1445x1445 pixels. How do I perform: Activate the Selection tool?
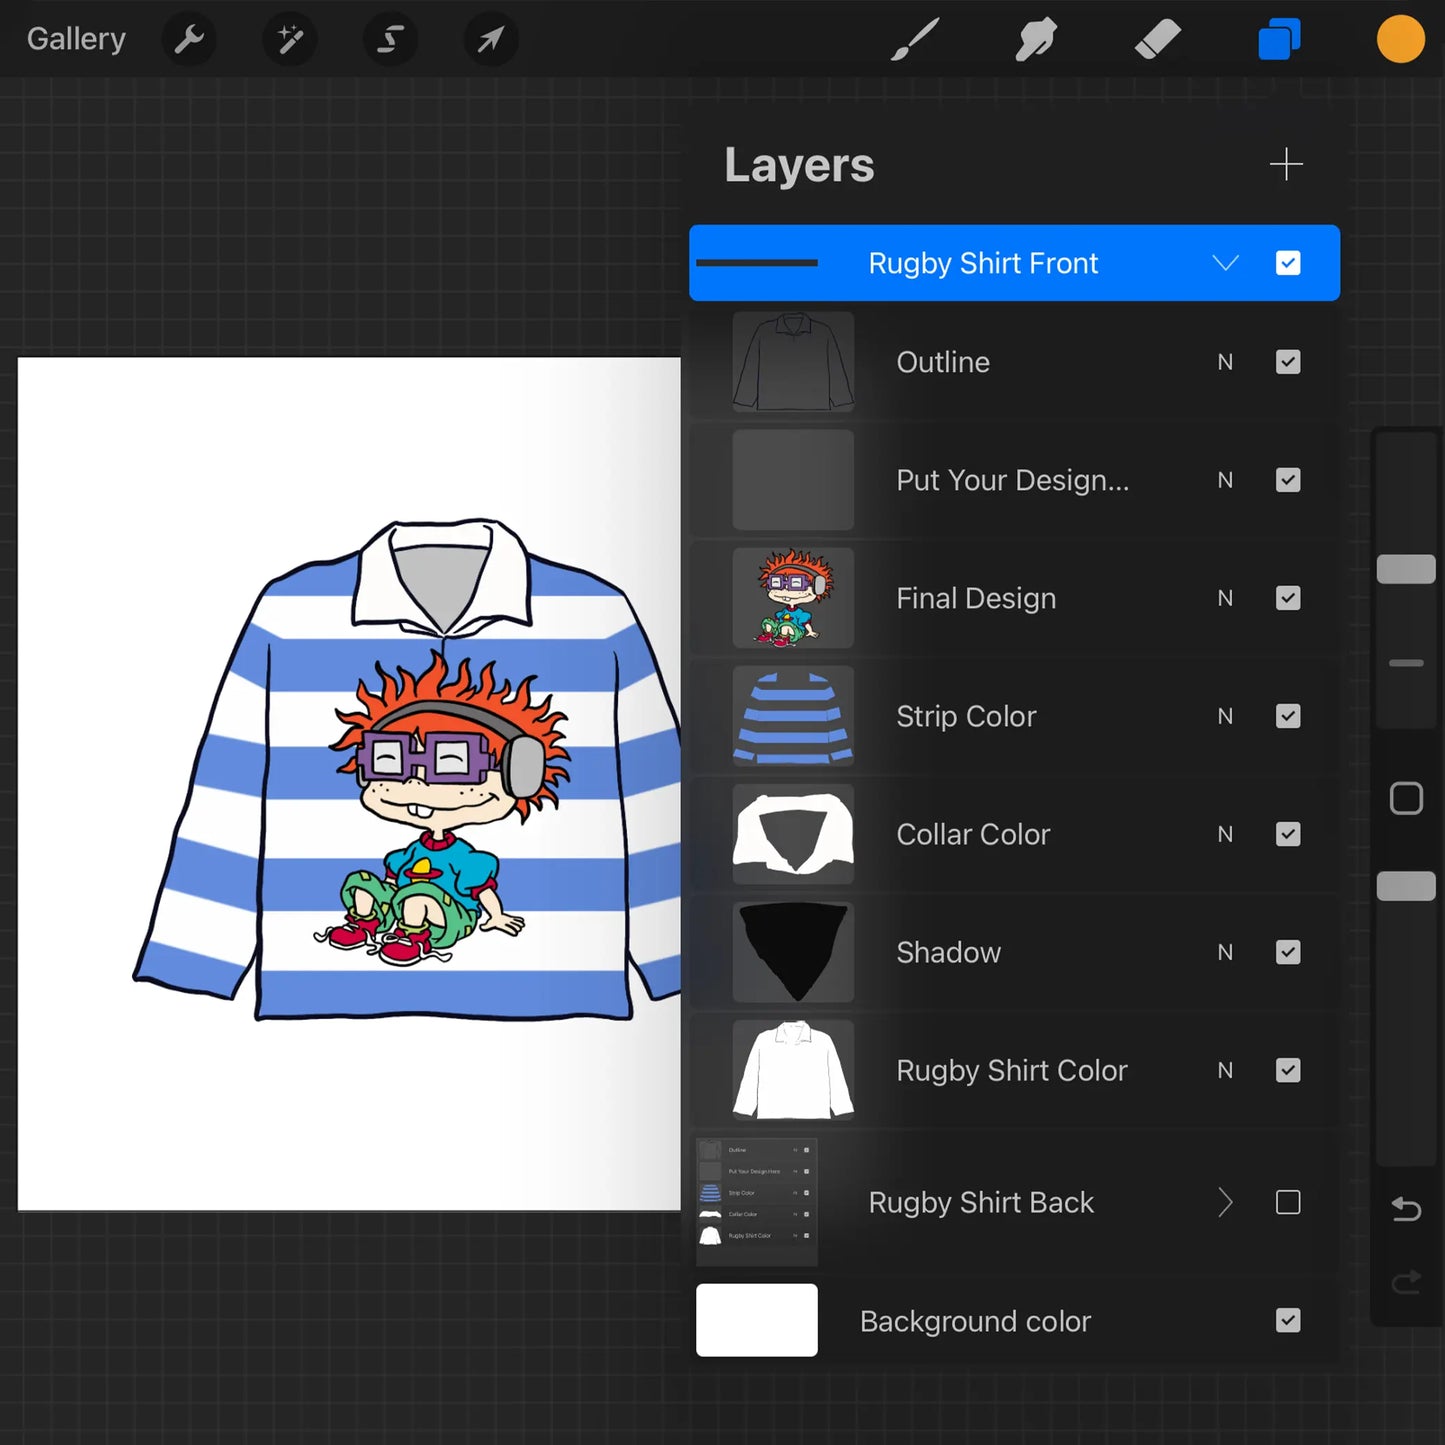pyautogui.click(x=390, y=39)
